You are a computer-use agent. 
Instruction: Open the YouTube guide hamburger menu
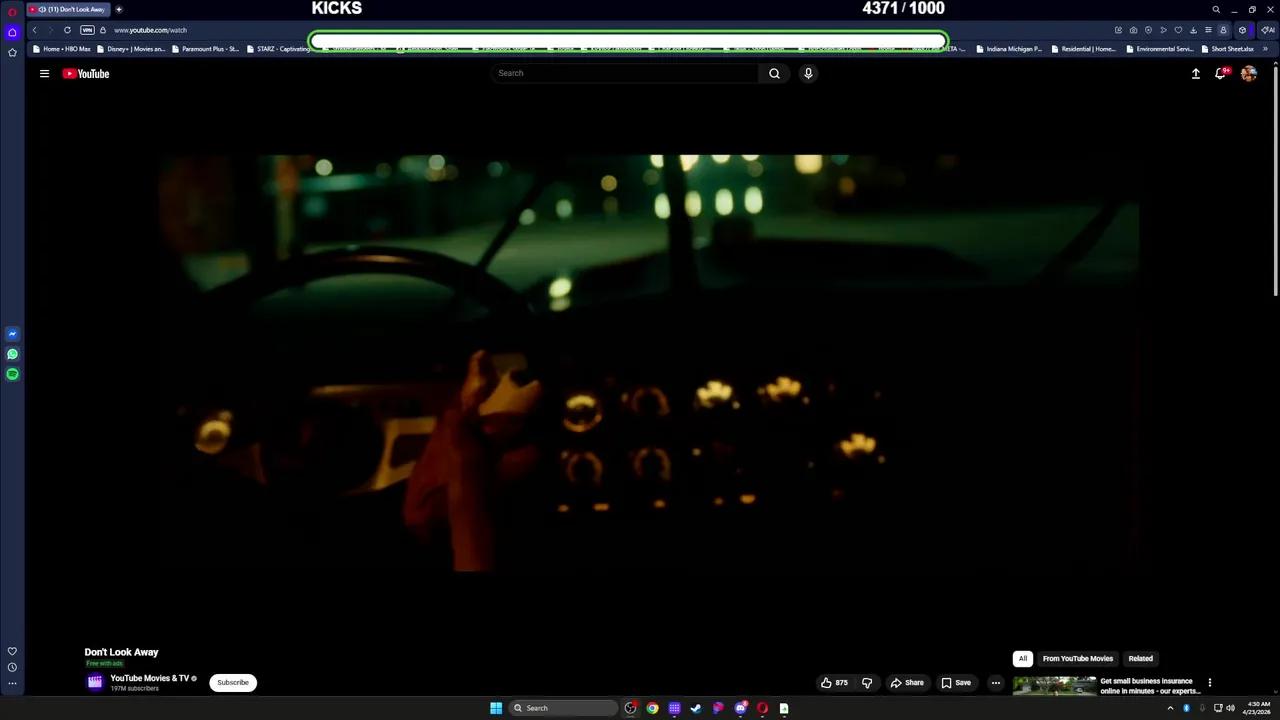[x=44, y=73]
